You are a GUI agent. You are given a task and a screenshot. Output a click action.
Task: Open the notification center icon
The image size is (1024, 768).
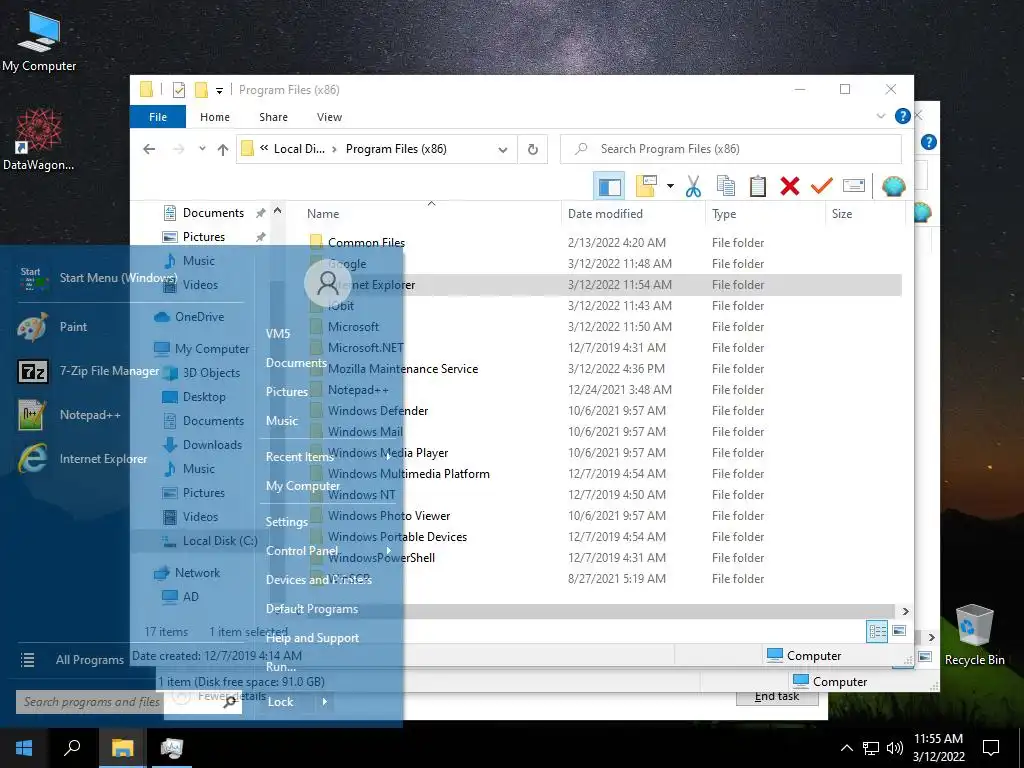991,748
